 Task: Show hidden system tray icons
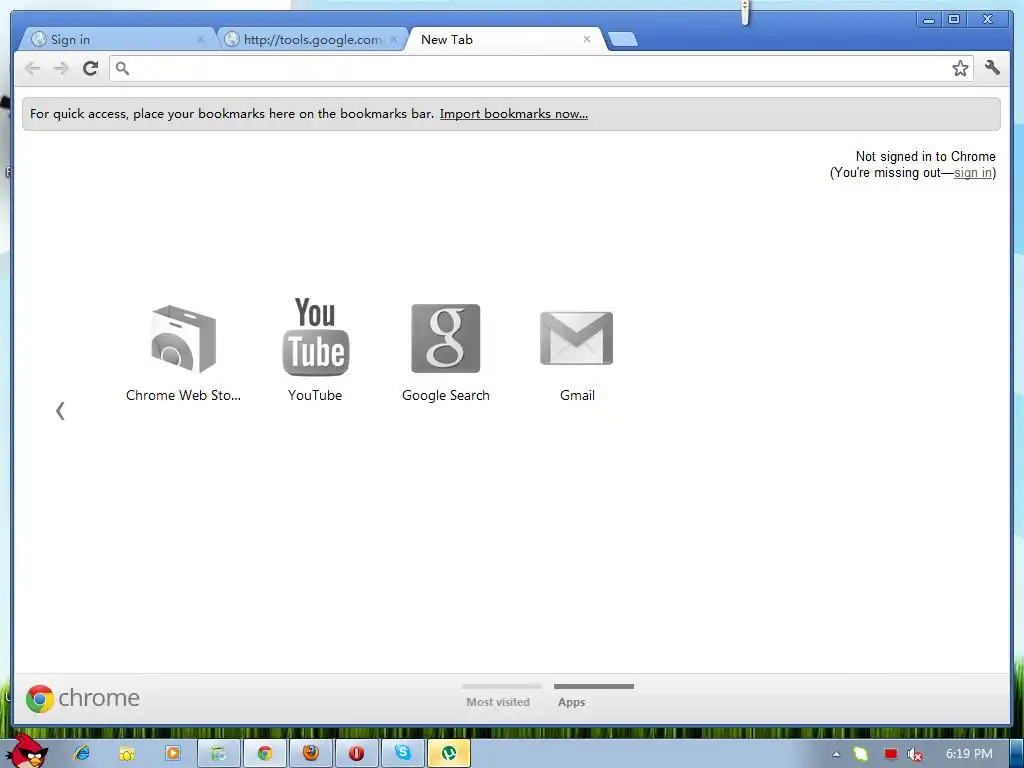point(836,754)
